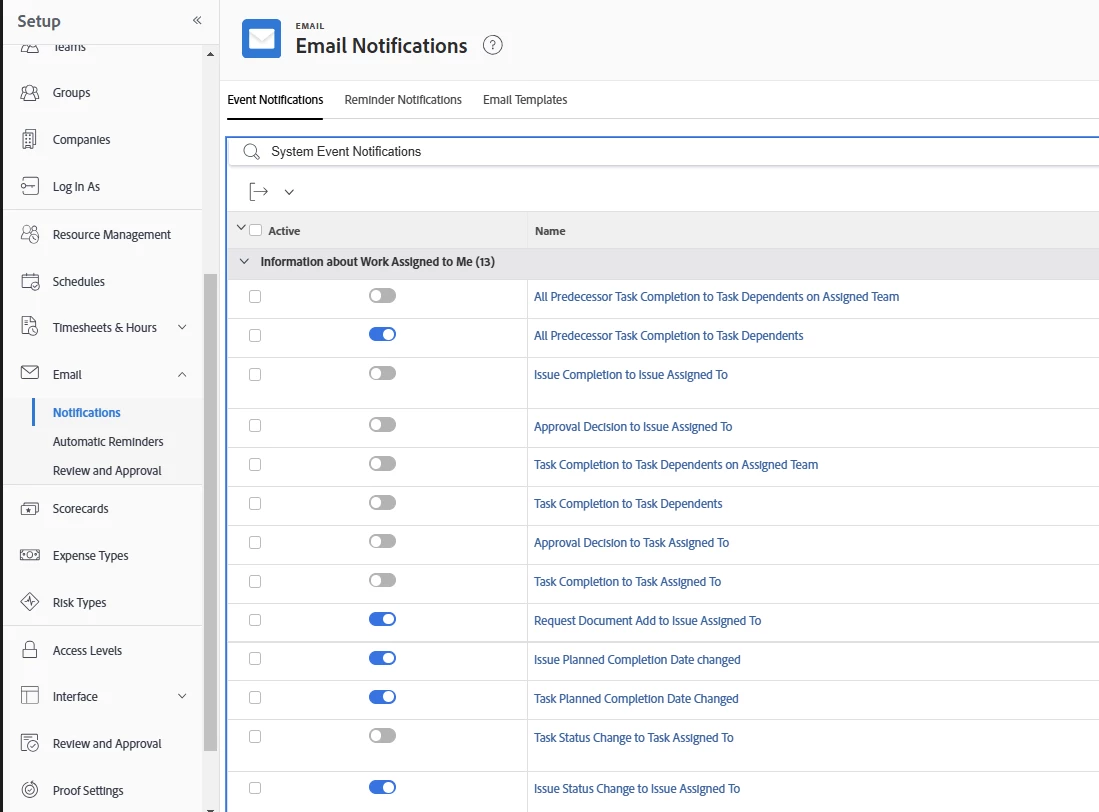Open Task Completion to Task Dependents on Assigned Team link

click(x=676, y=465)
